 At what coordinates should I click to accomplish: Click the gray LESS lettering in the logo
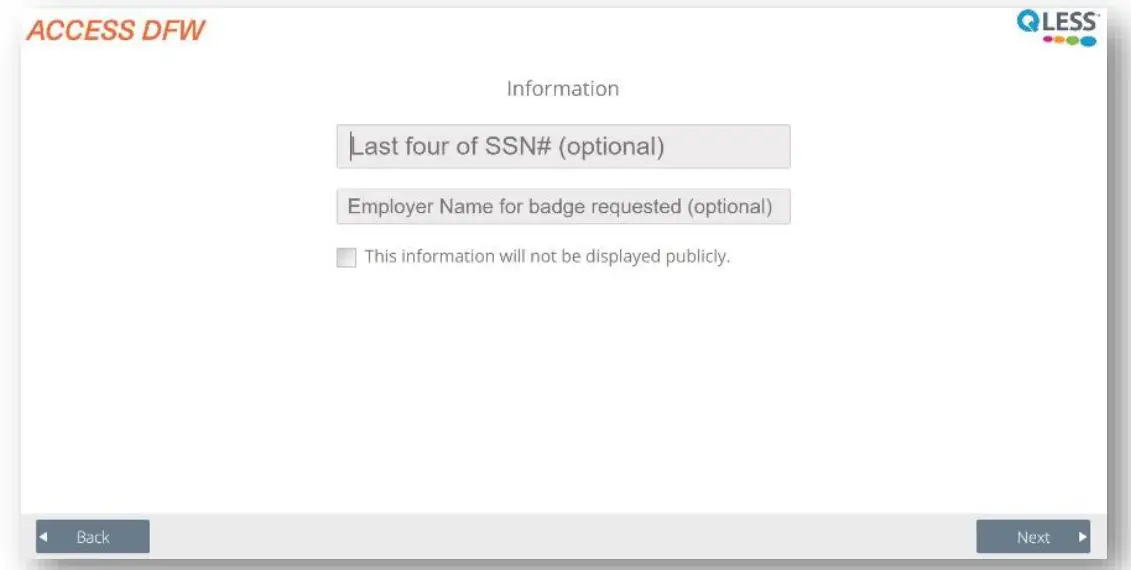coord(1070,22)
